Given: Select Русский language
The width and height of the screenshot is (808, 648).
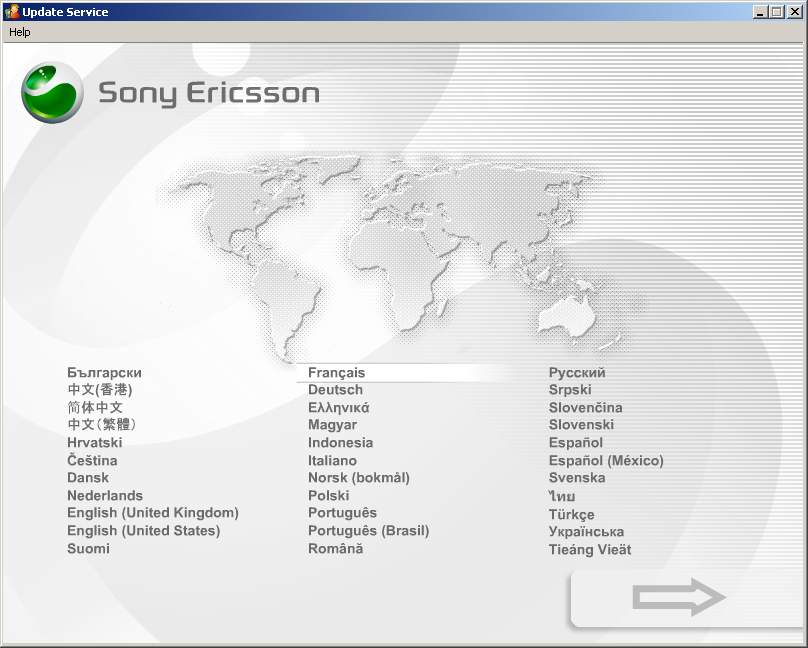Looking at the screenshot, I should tap(577, 373).
